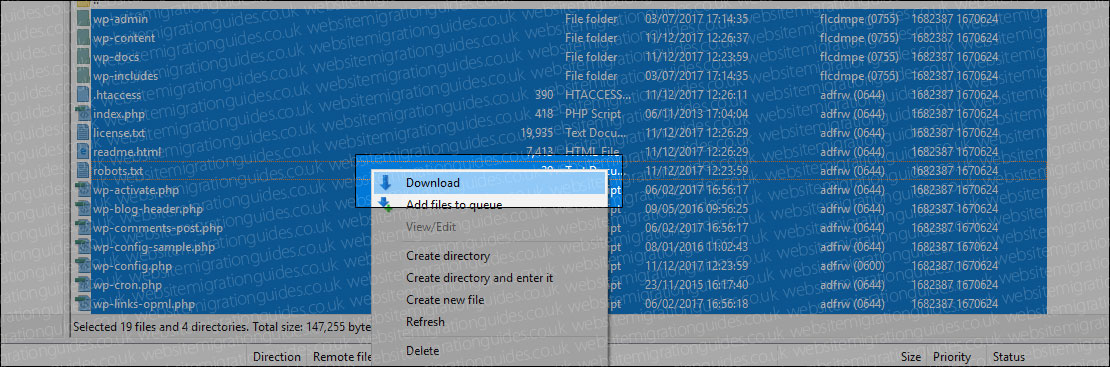Select the wp-blog-header.php file name
Screen dimensions: 1110x367
[148, 209]
